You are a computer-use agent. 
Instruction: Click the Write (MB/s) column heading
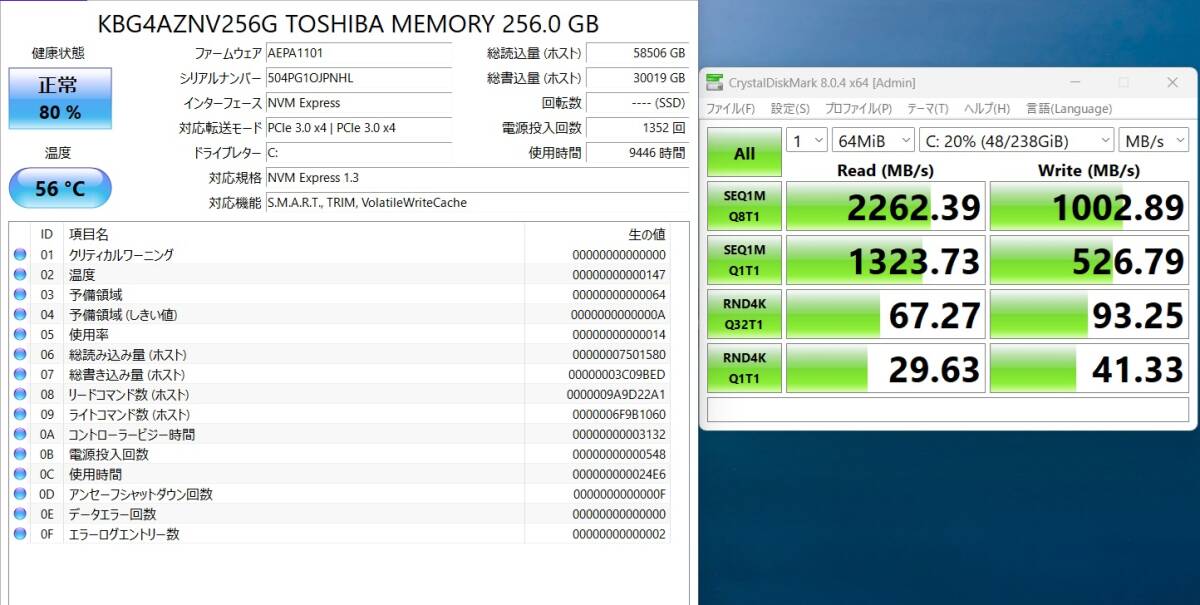pos(1089,170)
